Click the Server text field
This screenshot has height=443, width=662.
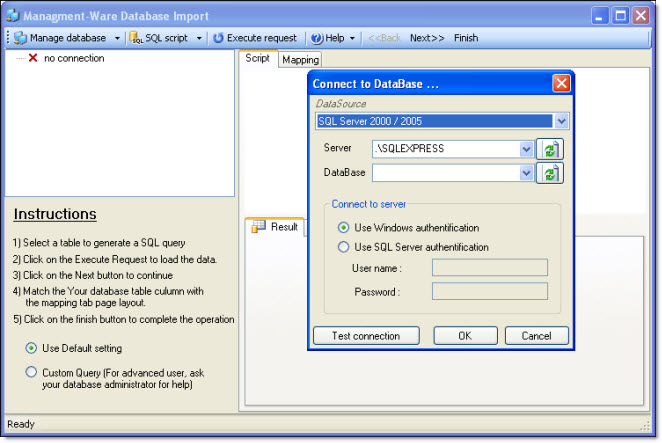coord(446,149)
